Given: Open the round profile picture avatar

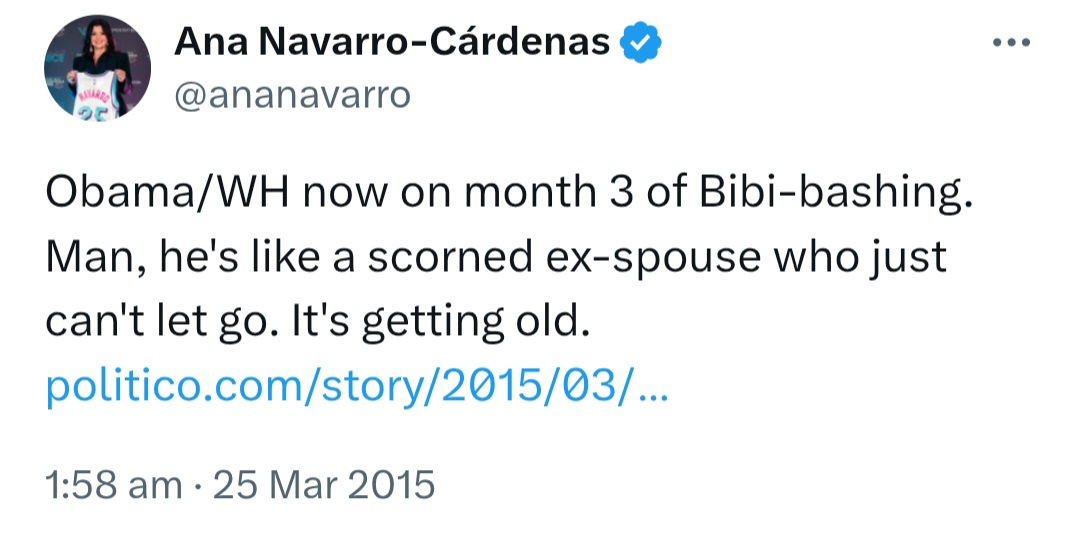Looking at the screenshot, I should tap(97, 67).
